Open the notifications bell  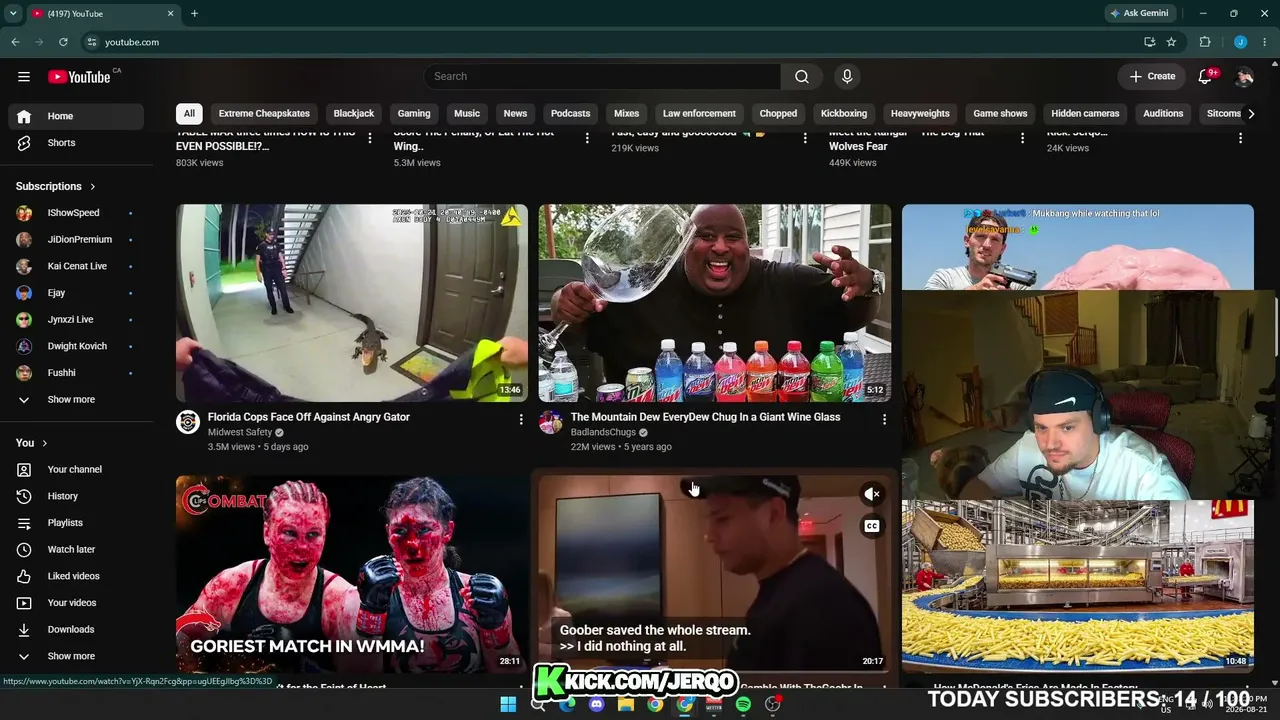pos(1206,76)
